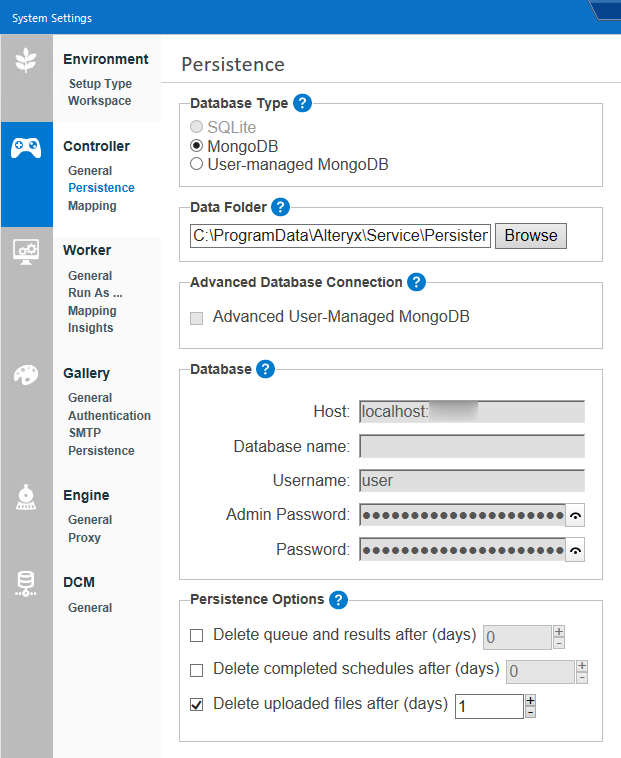Screen dimensions: 621x758
Task: Open Worker Insights page
Action: 90,327
